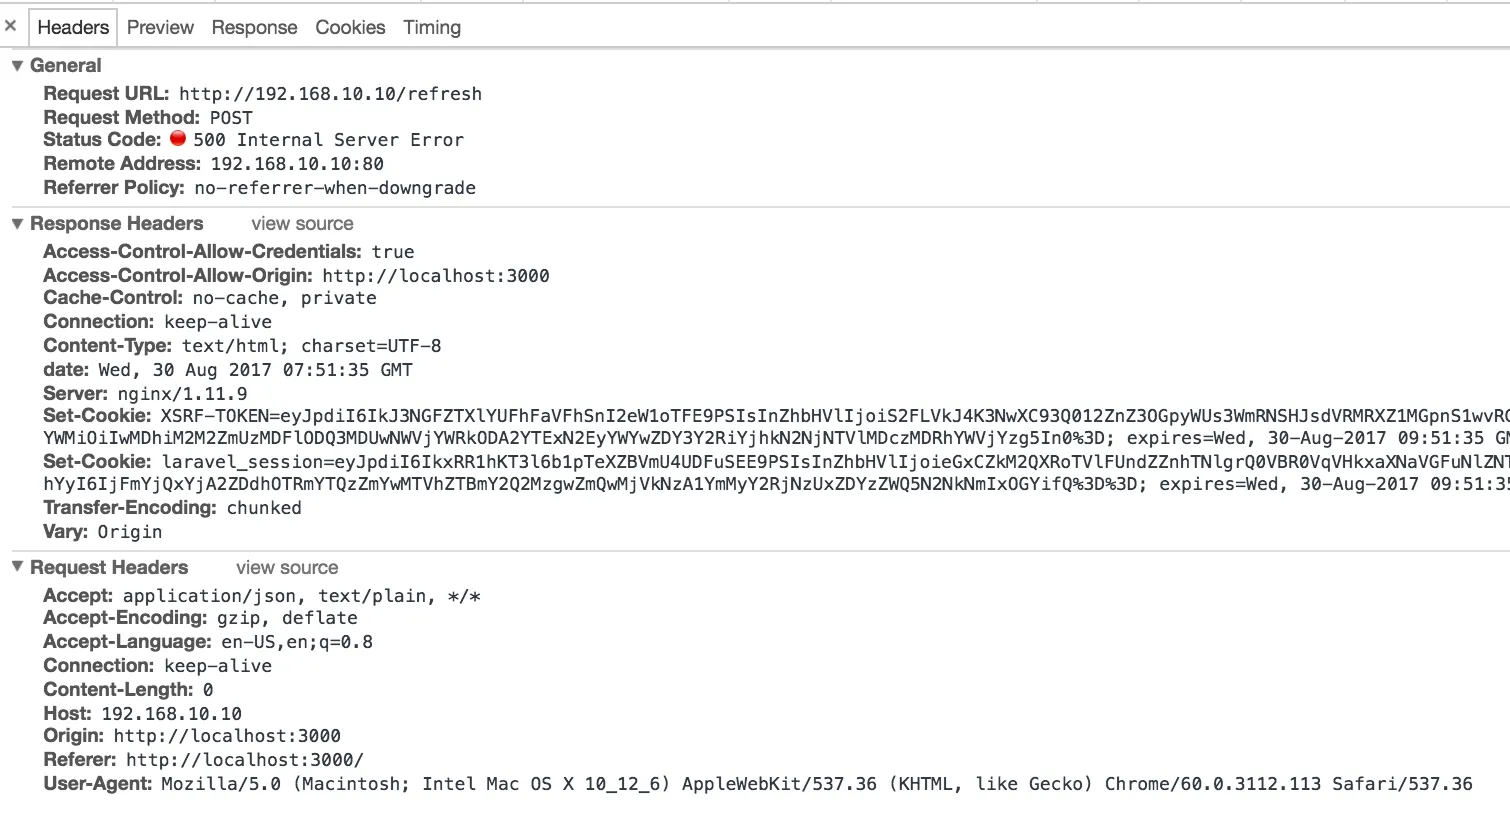Click the General section heading
Image resolution: width=1510 pixels, height=830 pixels.
tap(65, 66)
